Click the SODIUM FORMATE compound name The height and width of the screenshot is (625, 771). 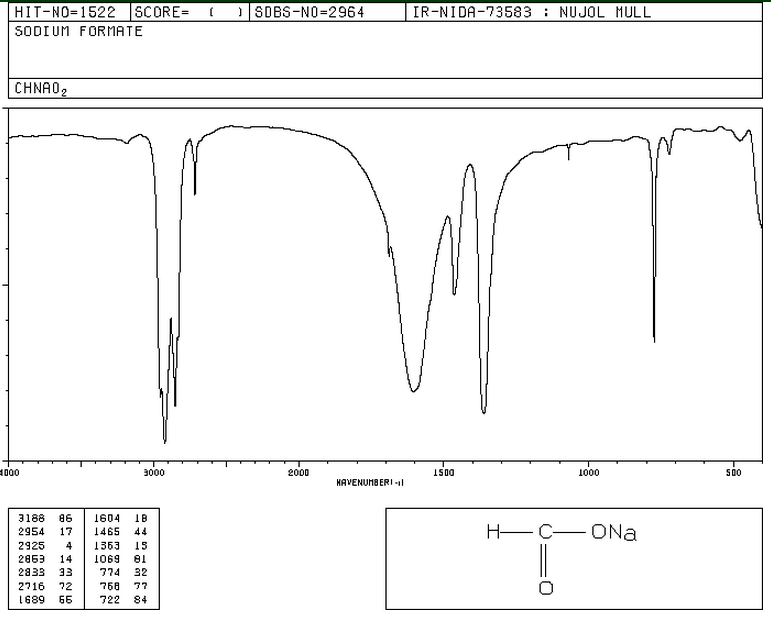(x=79, y=31)
